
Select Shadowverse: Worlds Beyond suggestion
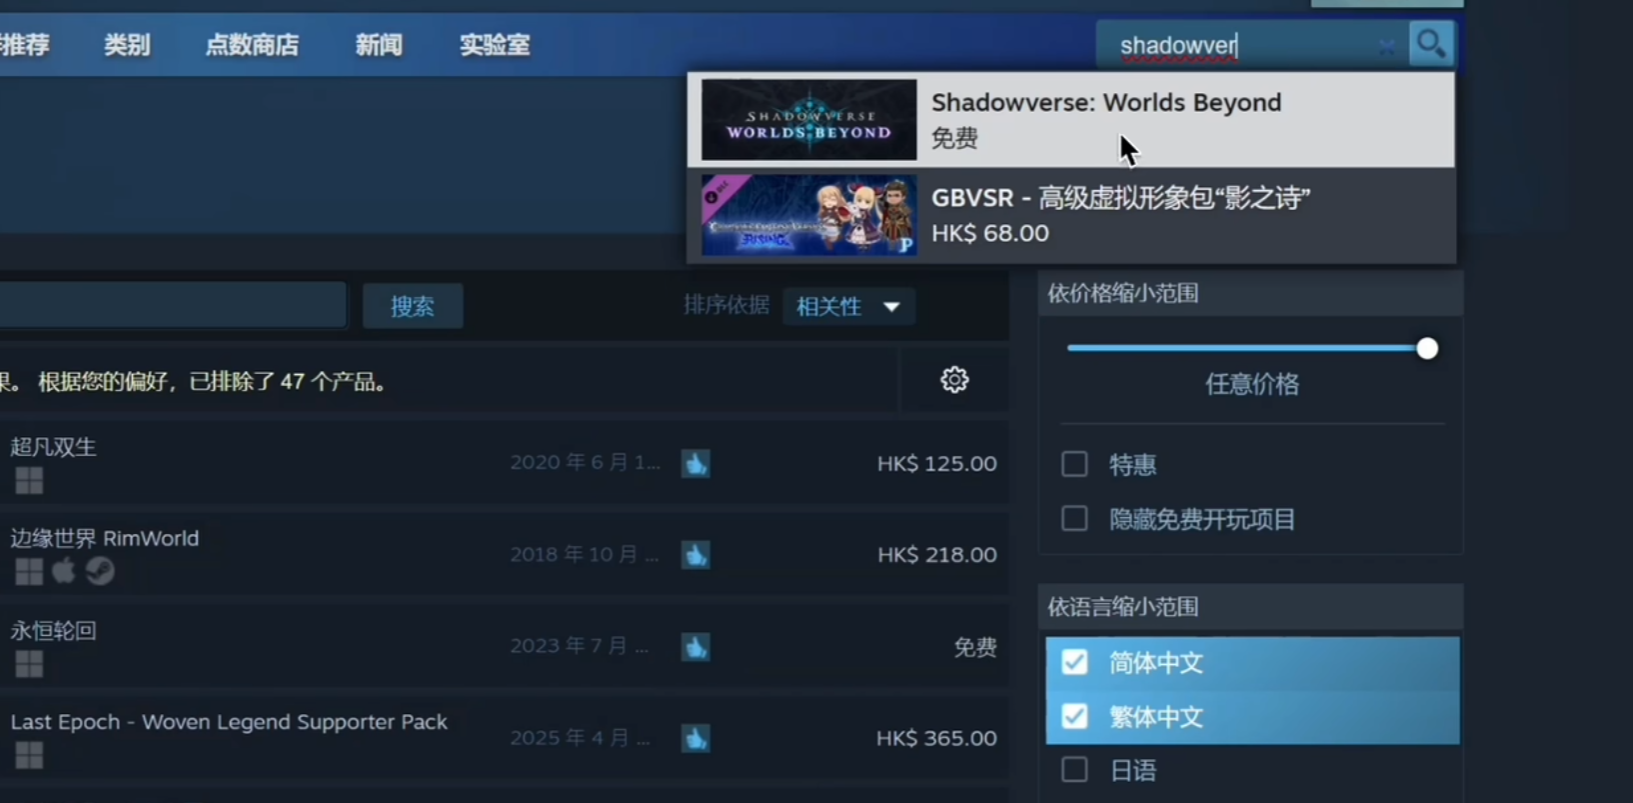tap(1071, 120)
